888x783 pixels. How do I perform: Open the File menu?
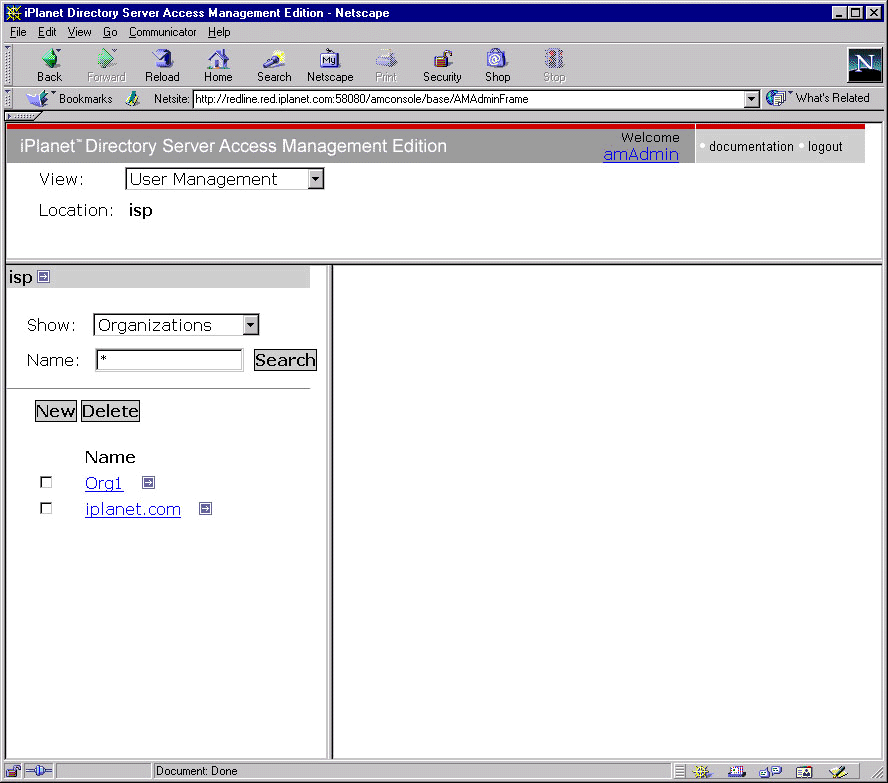click(18, 32)
